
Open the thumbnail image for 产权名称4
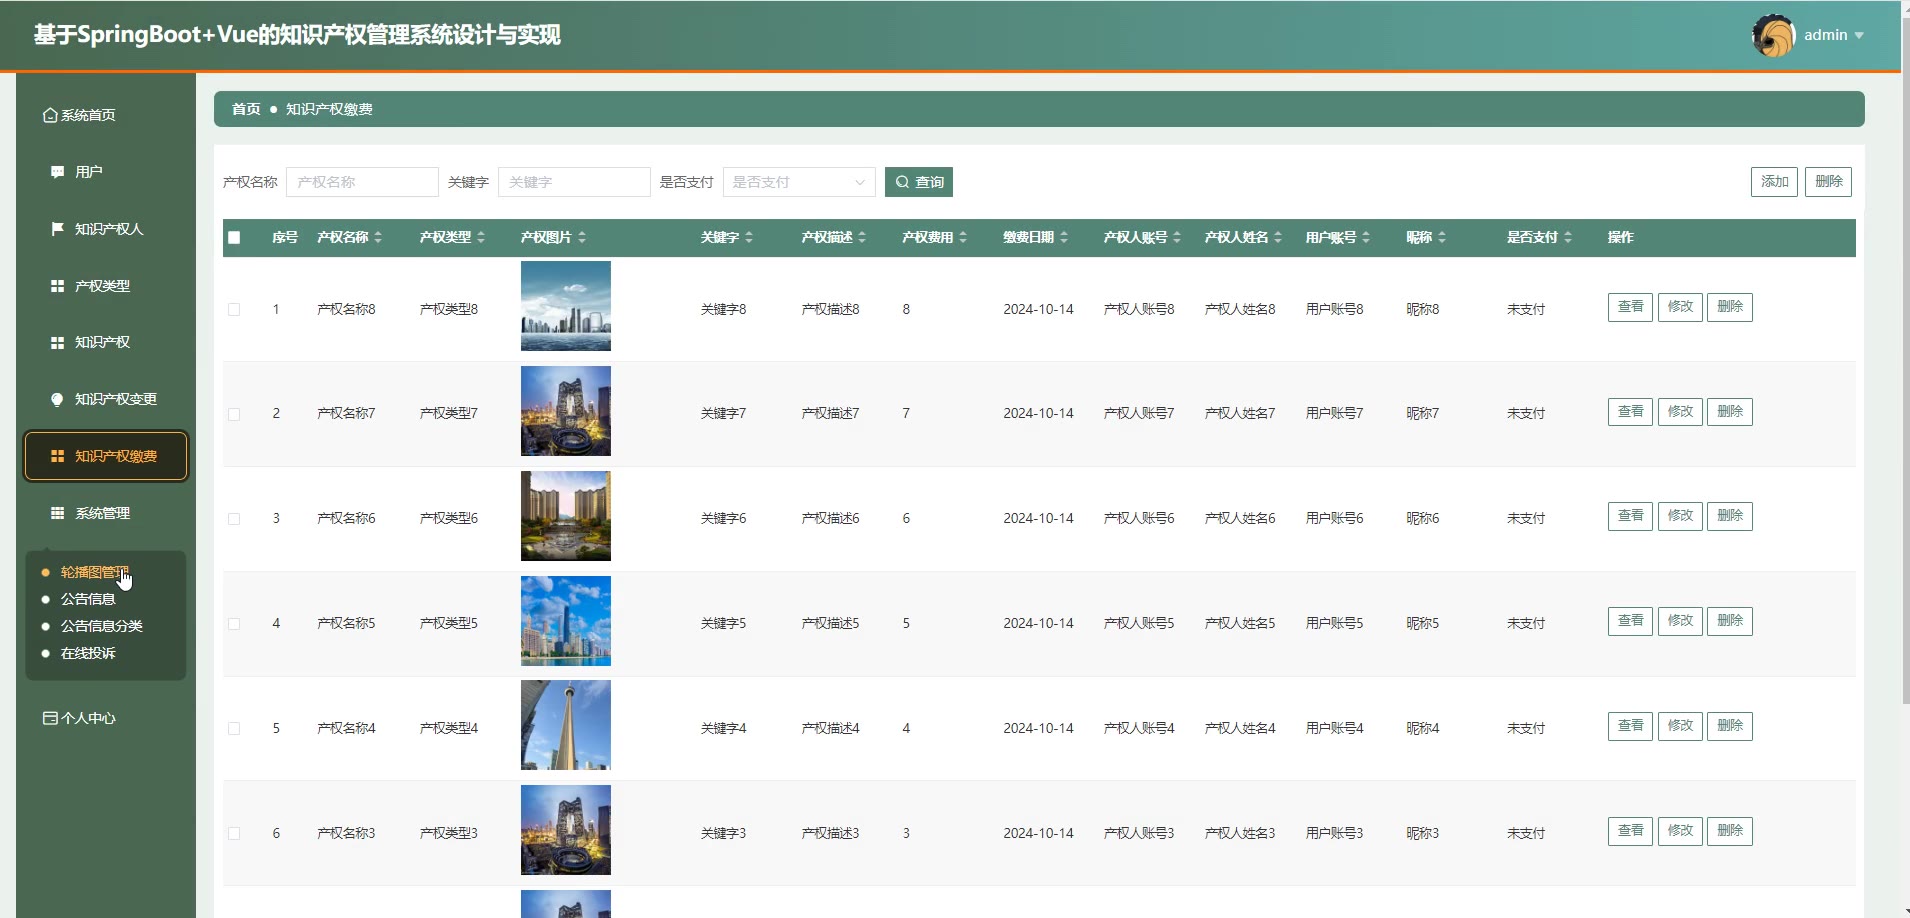pos(565,725)
